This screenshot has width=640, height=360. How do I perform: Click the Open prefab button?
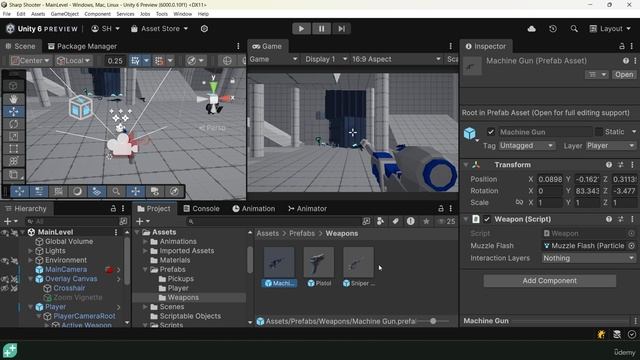pos(624,75)
